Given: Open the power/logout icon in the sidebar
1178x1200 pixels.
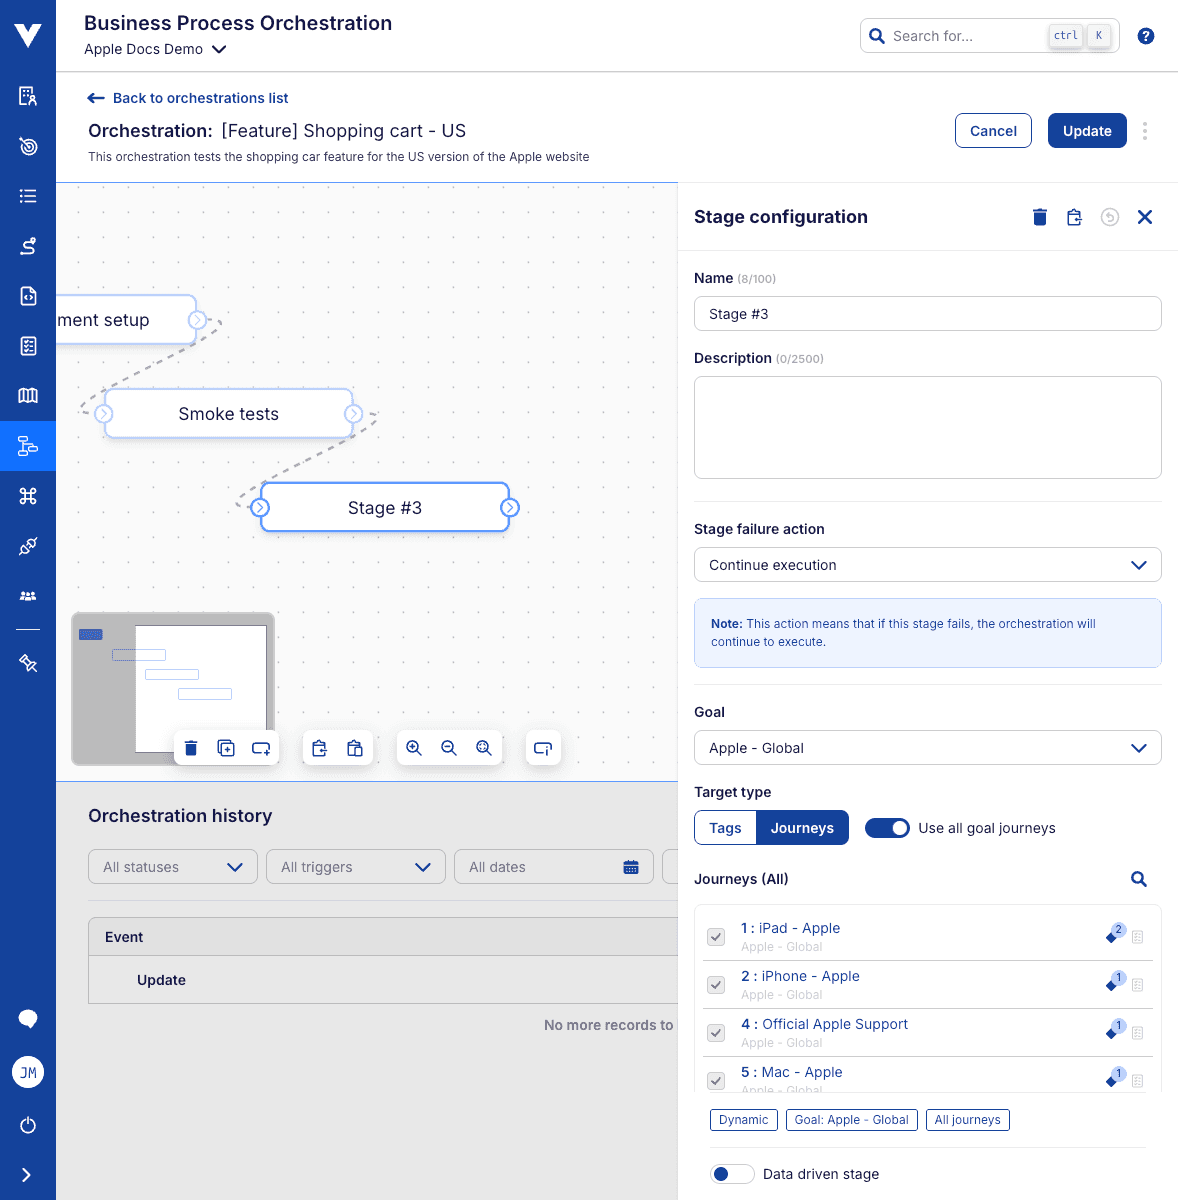Looking at the screenshot, I should pos(28,1125).
